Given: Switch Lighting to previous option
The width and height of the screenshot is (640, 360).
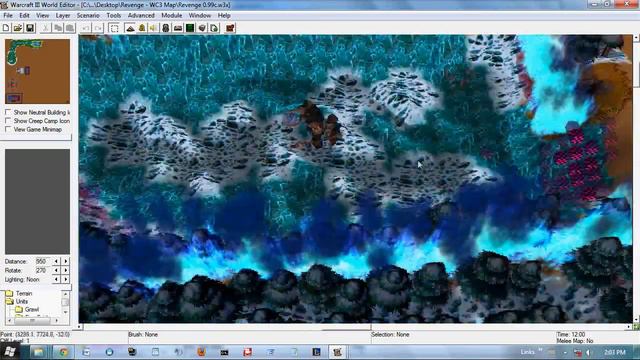Looking at the screenshot, I should [x=56, y=280].
